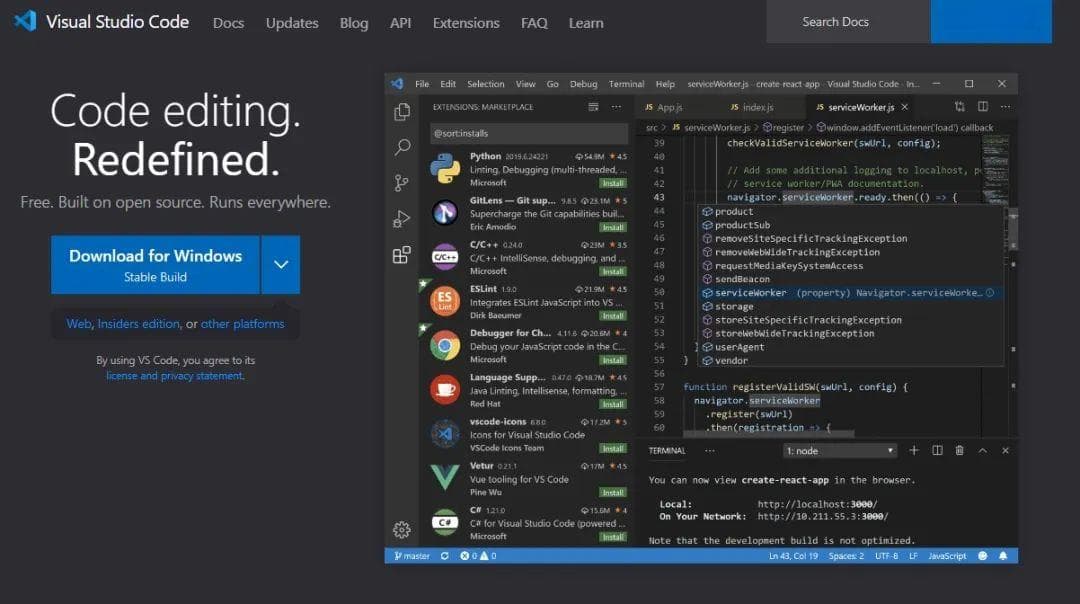
Task: Close the serviceWorker.js tab
Action: pyautogui.click(x=904, y=107)
